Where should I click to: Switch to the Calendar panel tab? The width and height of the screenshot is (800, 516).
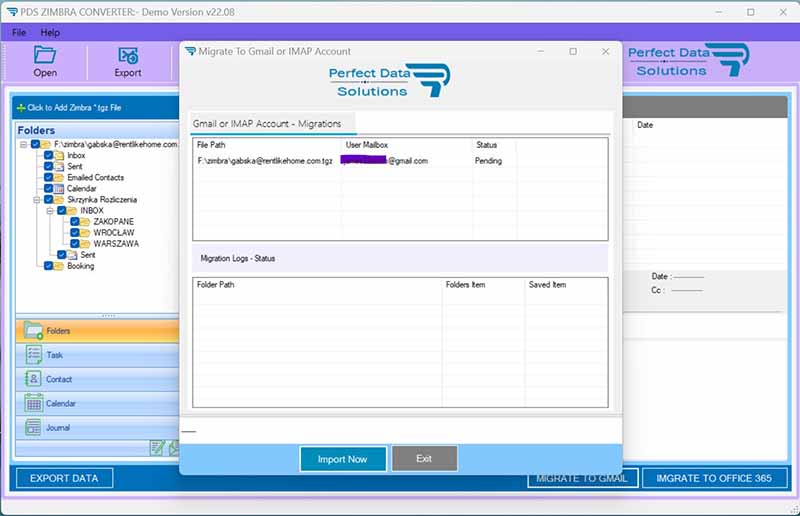(x=97, y=403)
